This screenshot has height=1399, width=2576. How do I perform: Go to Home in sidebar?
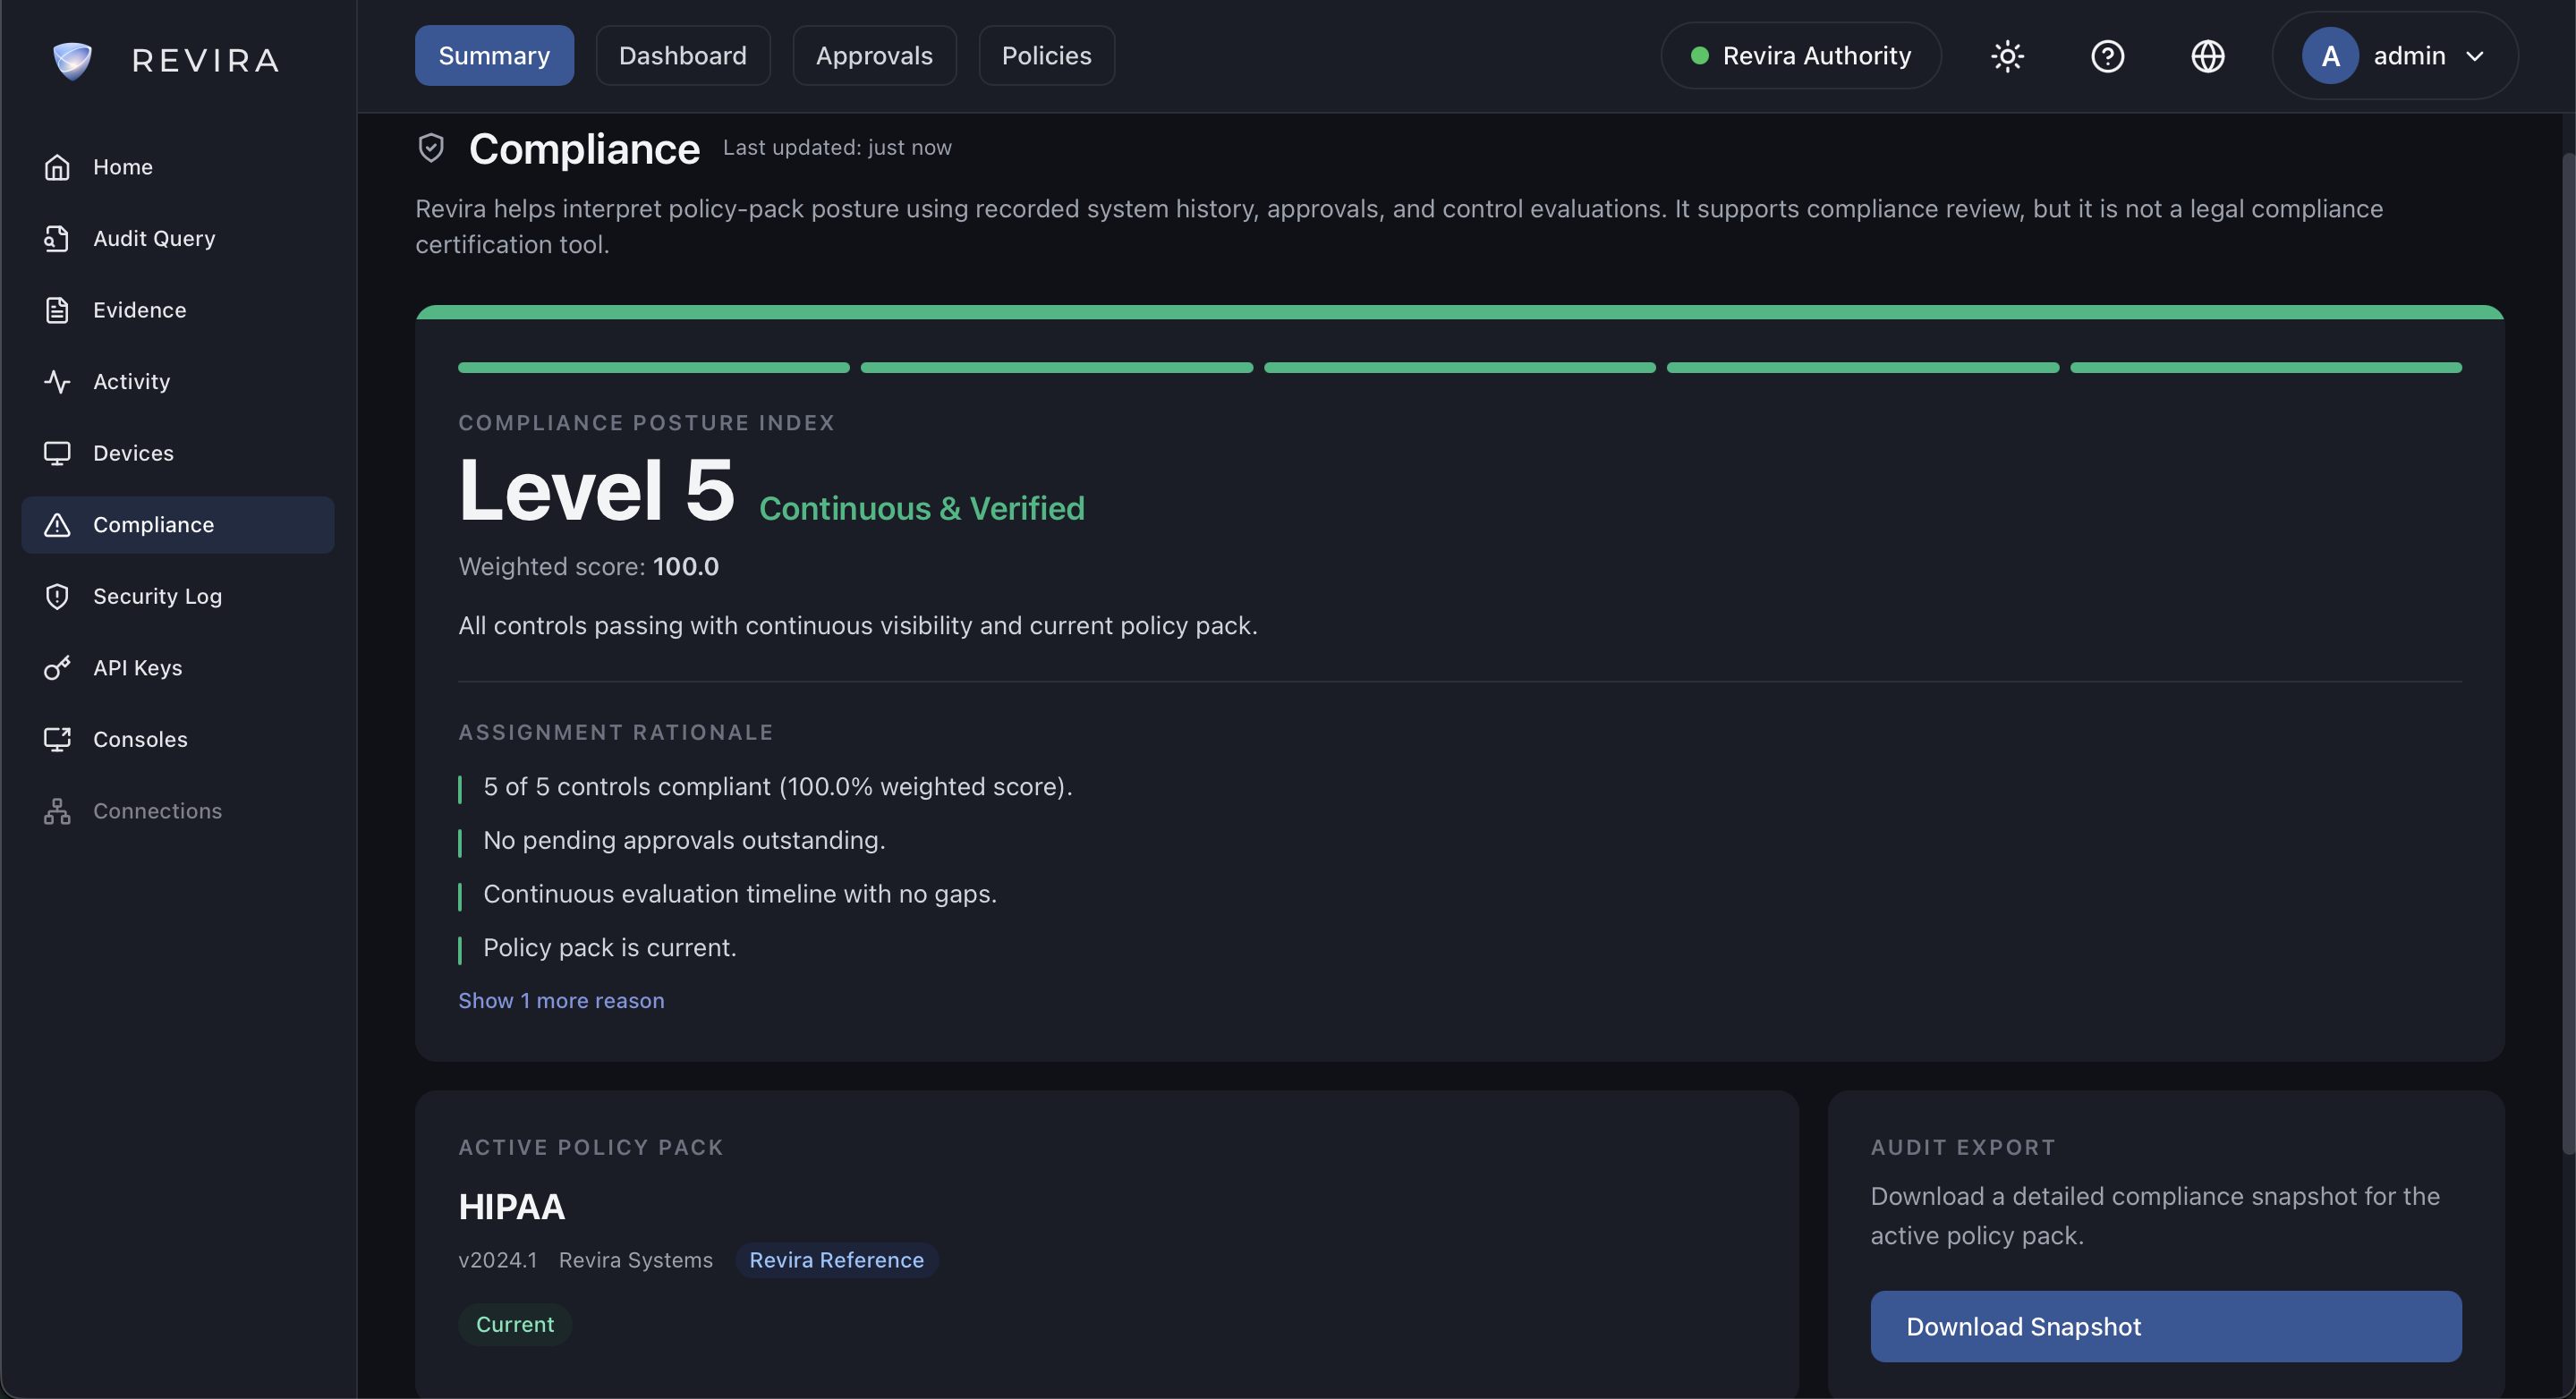point(178,167)
